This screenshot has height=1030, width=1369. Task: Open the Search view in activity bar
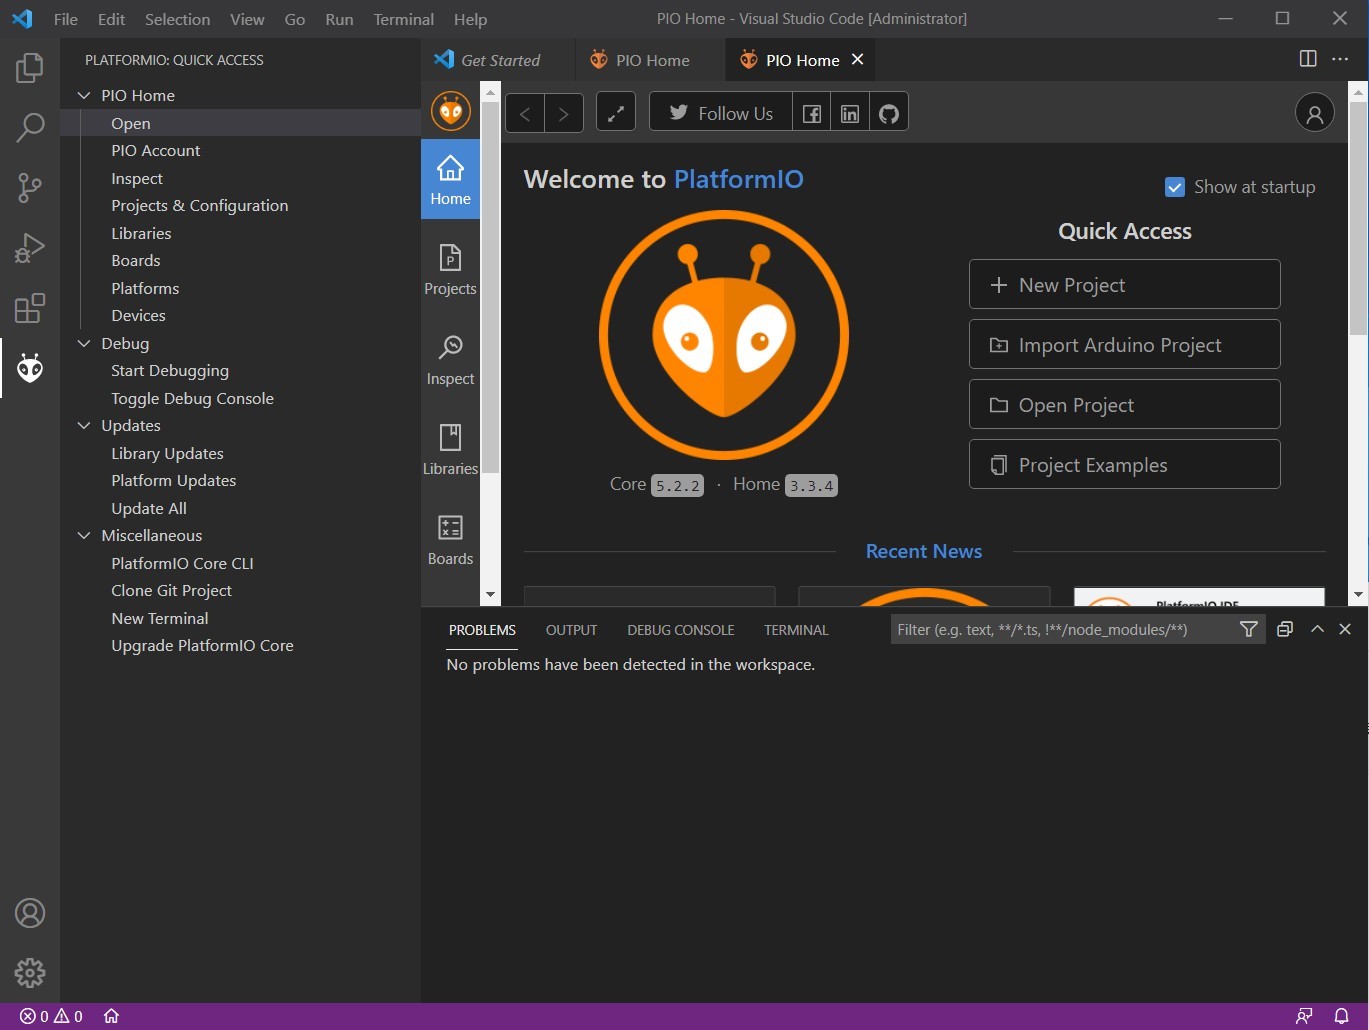30,128
